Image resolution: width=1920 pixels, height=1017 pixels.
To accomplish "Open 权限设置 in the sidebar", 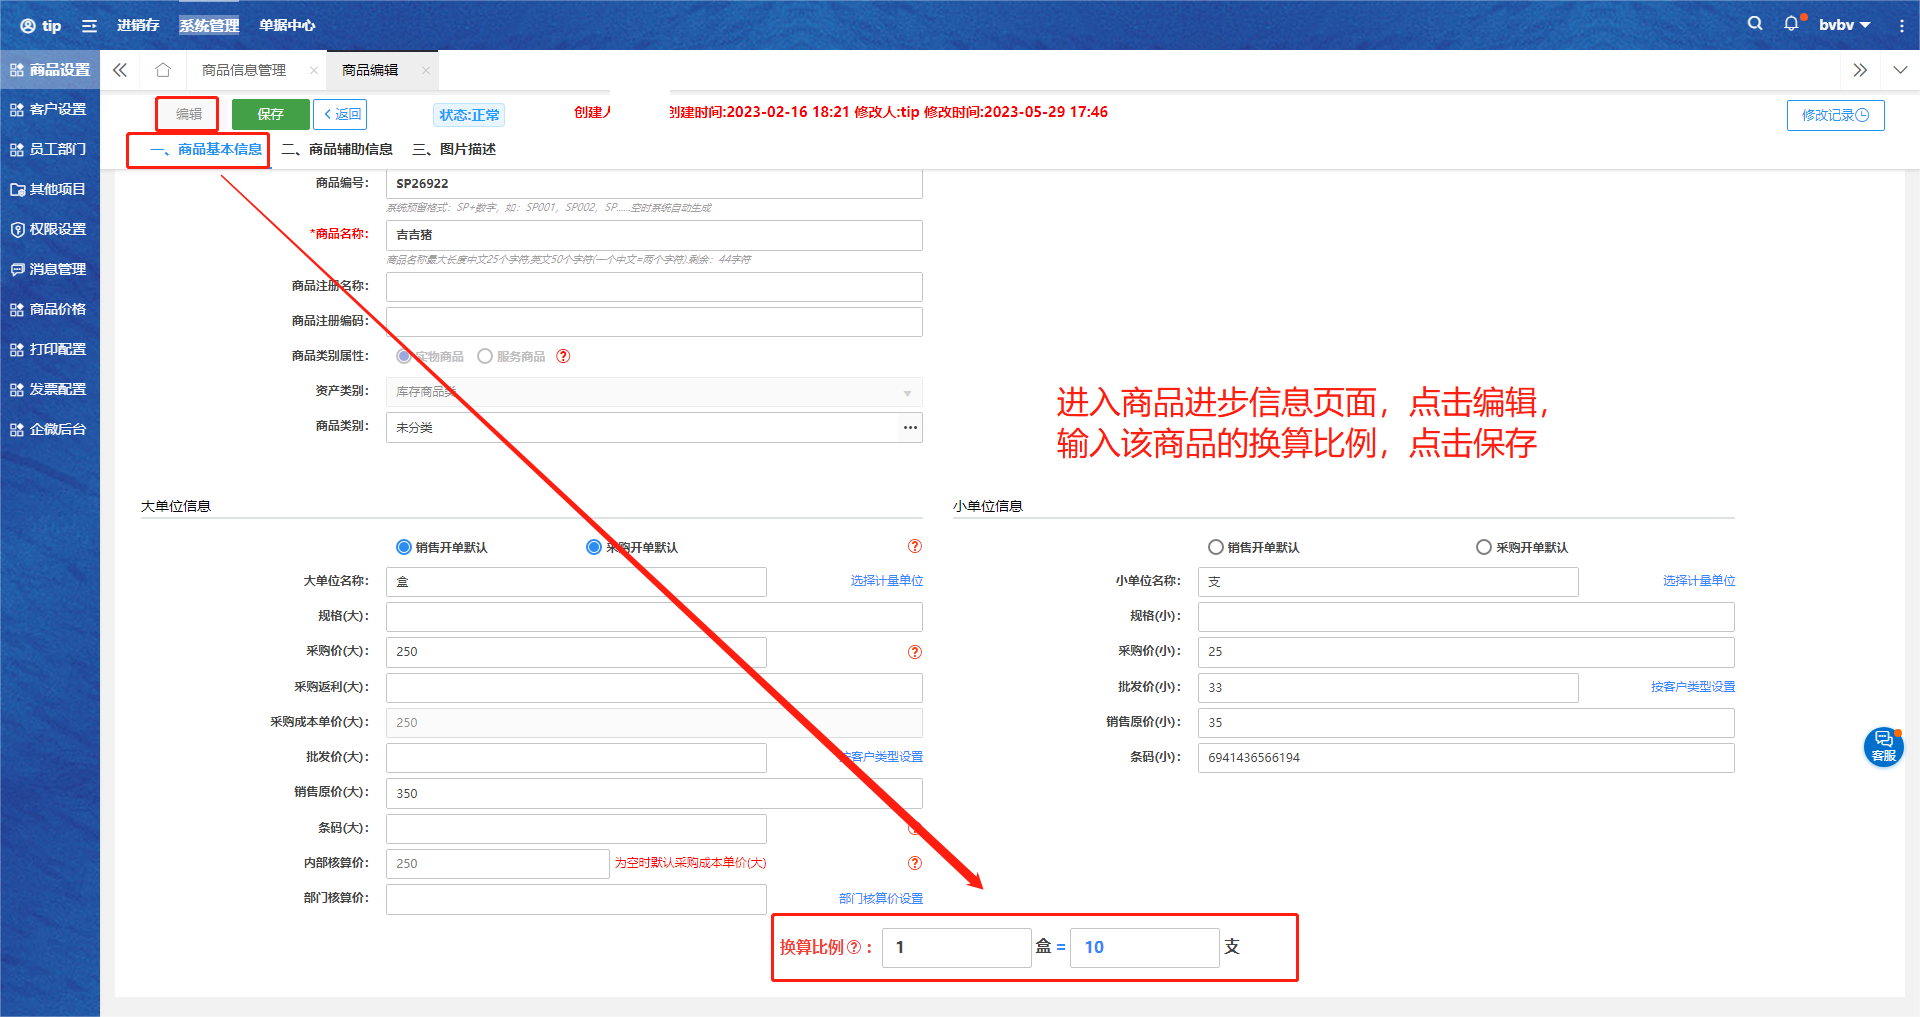I will [50, 229].
